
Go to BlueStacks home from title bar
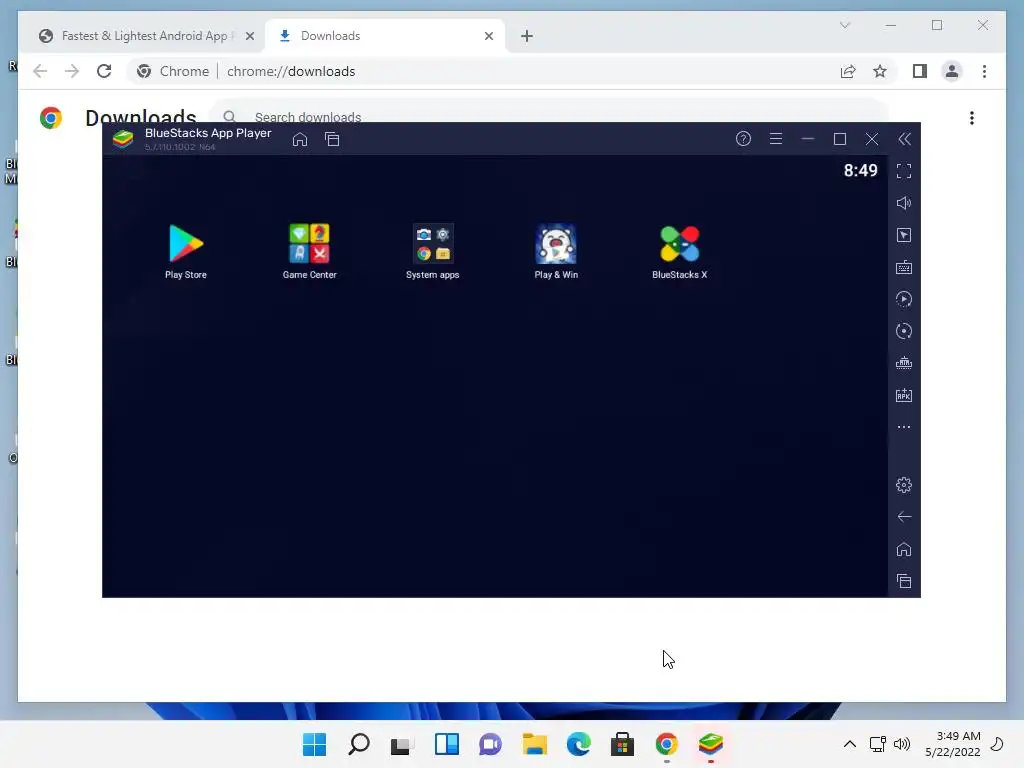coord(300,139)
